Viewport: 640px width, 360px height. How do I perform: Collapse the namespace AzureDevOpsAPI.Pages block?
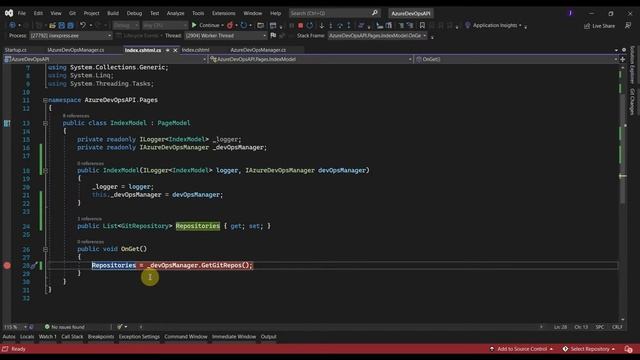(x=45, y=100)
